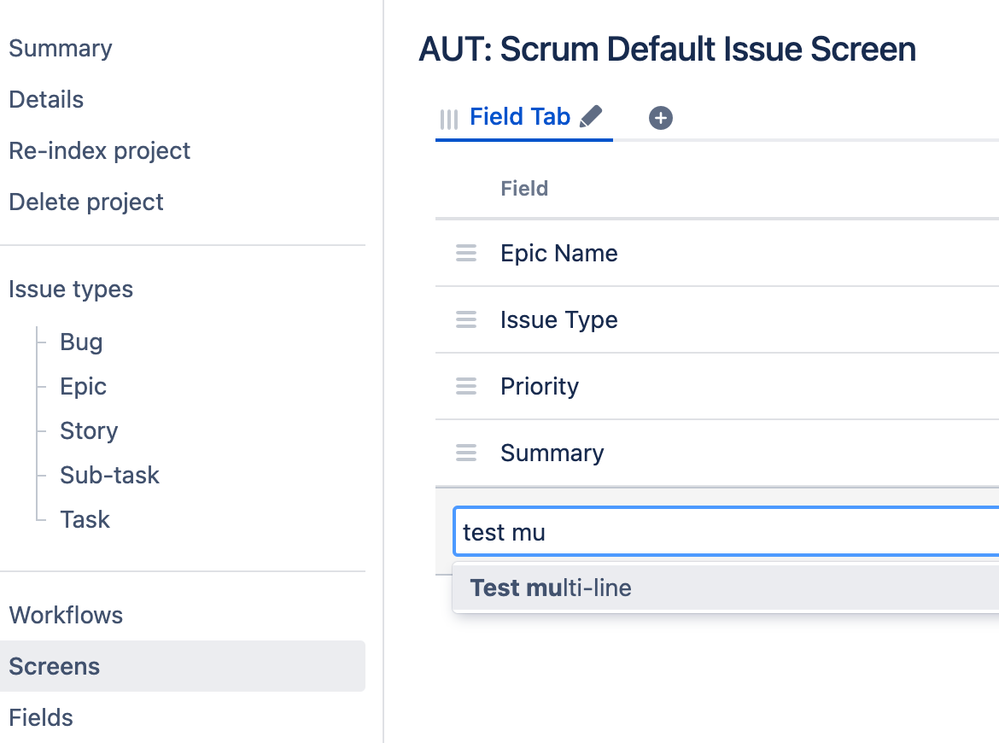The width and height of the screenshot is (999, 743).
Task: Grab the Field Tab reorder handle
Action: tap(449, 119)
